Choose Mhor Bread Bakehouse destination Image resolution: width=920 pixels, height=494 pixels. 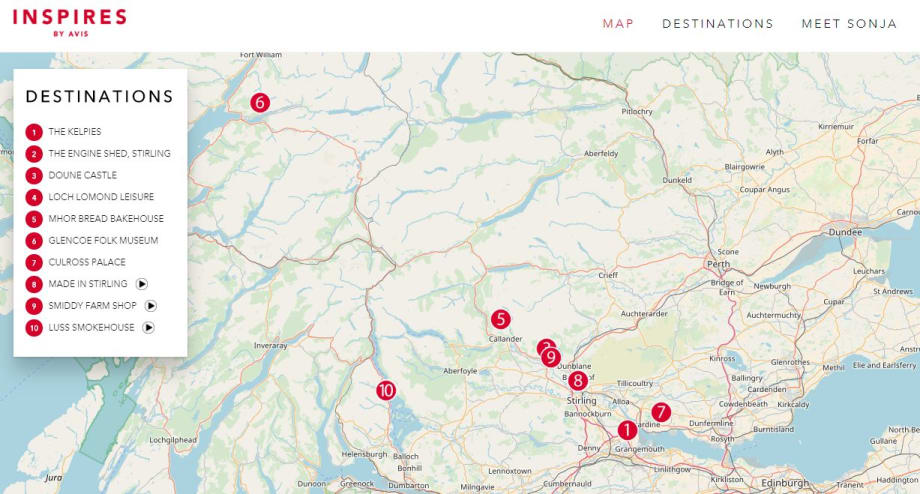click(106, 218)
